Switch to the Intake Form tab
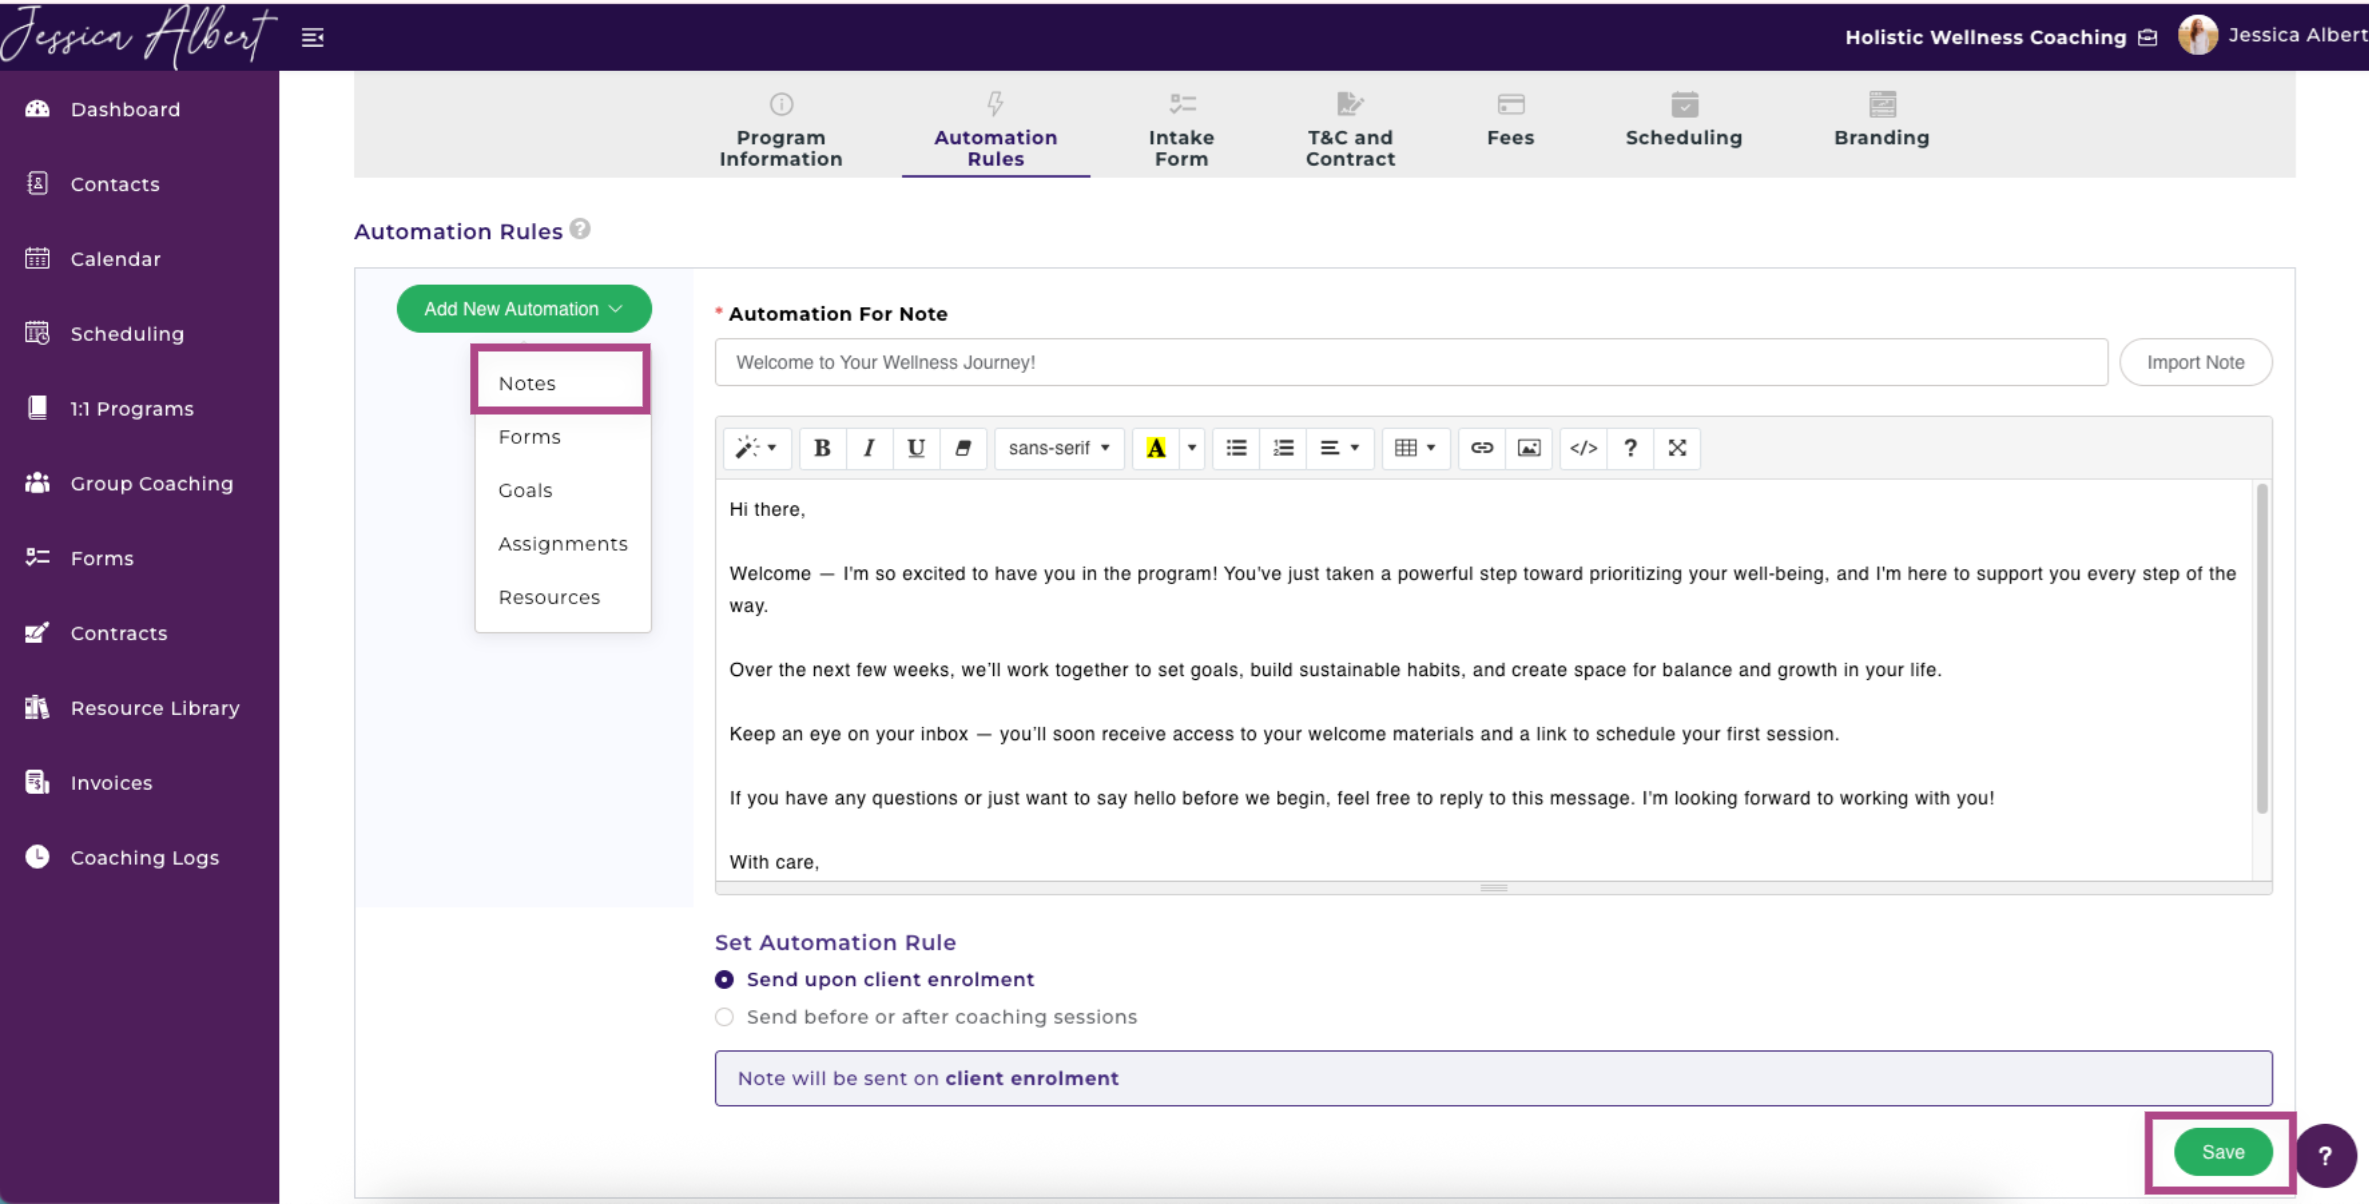The width and height of the screenshot is (2369, 1204). 1181,130
